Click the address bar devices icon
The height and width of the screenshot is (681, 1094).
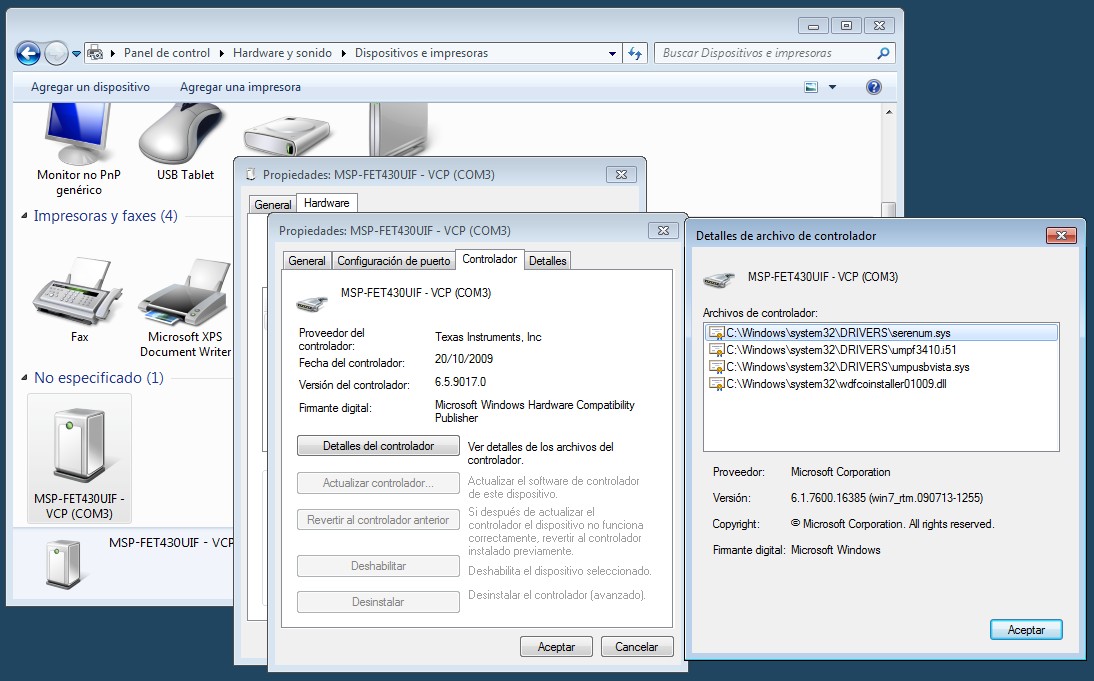click(x=96, y=53)
